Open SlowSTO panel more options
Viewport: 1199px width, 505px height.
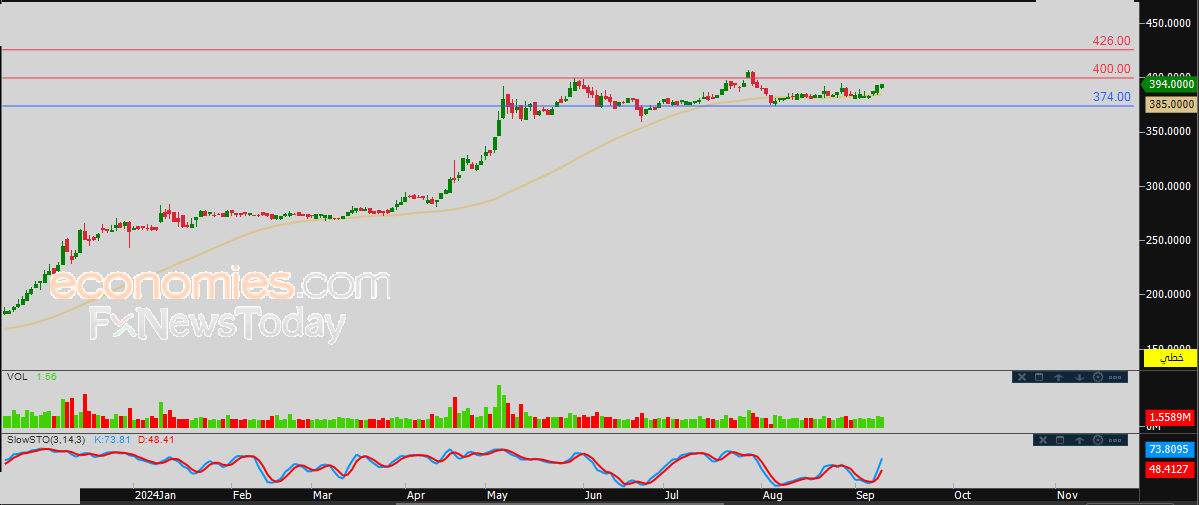1116,440
